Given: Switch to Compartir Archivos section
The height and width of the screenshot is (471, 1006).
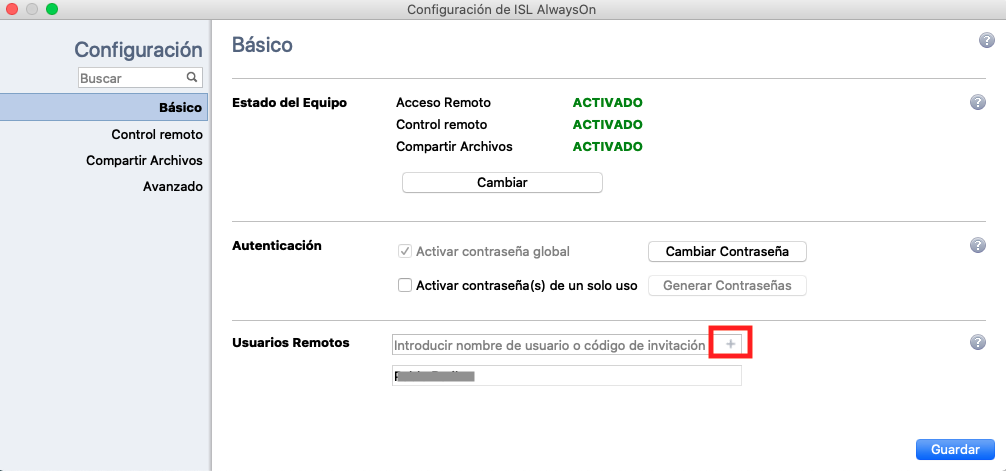Looking at the screenshot, I should click(144, 160).
